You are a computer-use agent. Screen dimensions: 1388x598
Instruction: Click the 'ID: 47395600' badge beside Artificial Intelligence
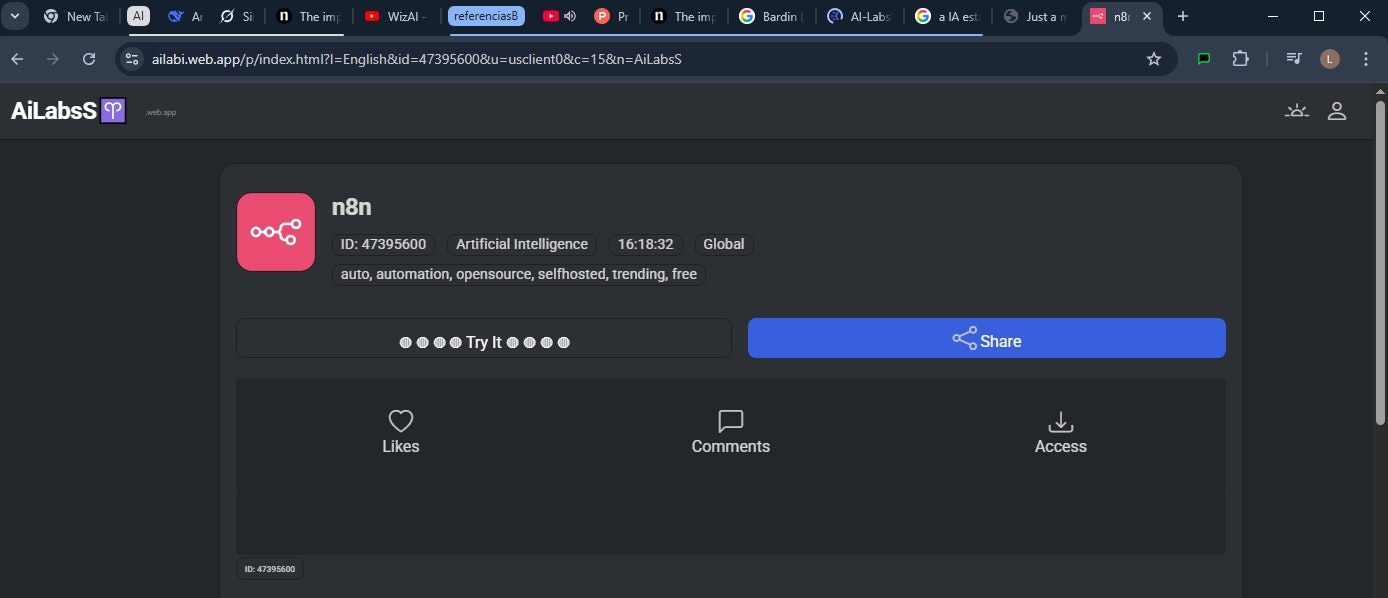pyautogui.click(x=383, y=244)
